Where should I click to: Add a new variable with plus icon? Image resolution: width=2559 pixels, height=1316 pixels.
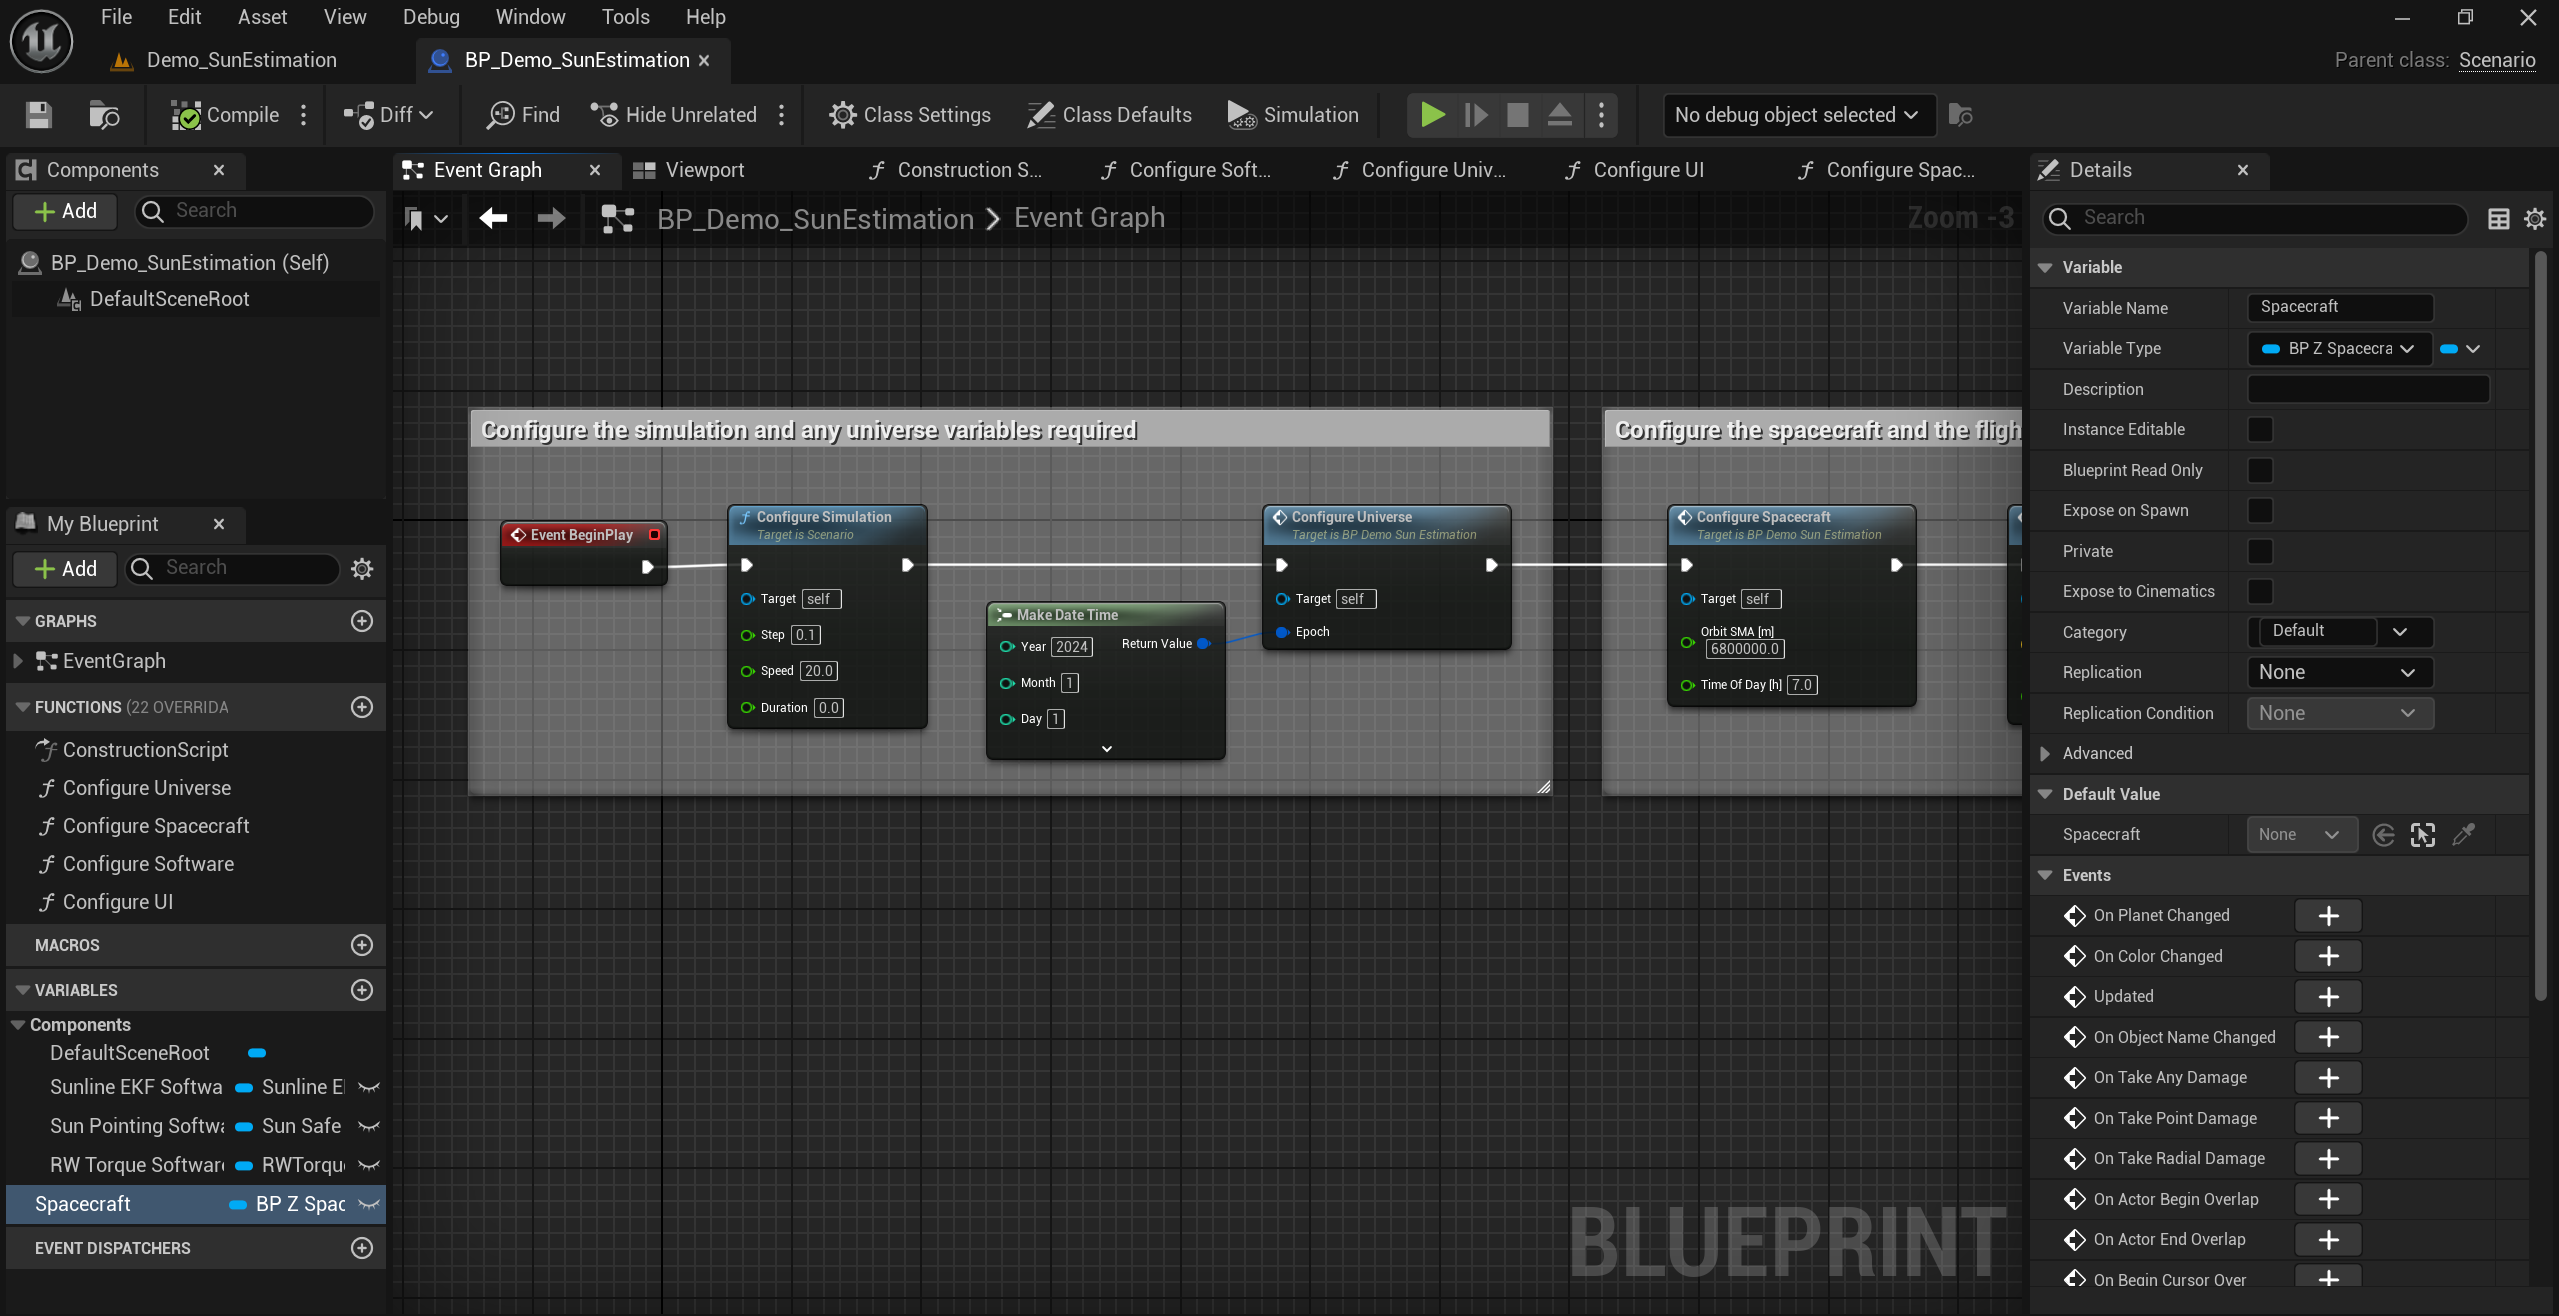point(362,990)
